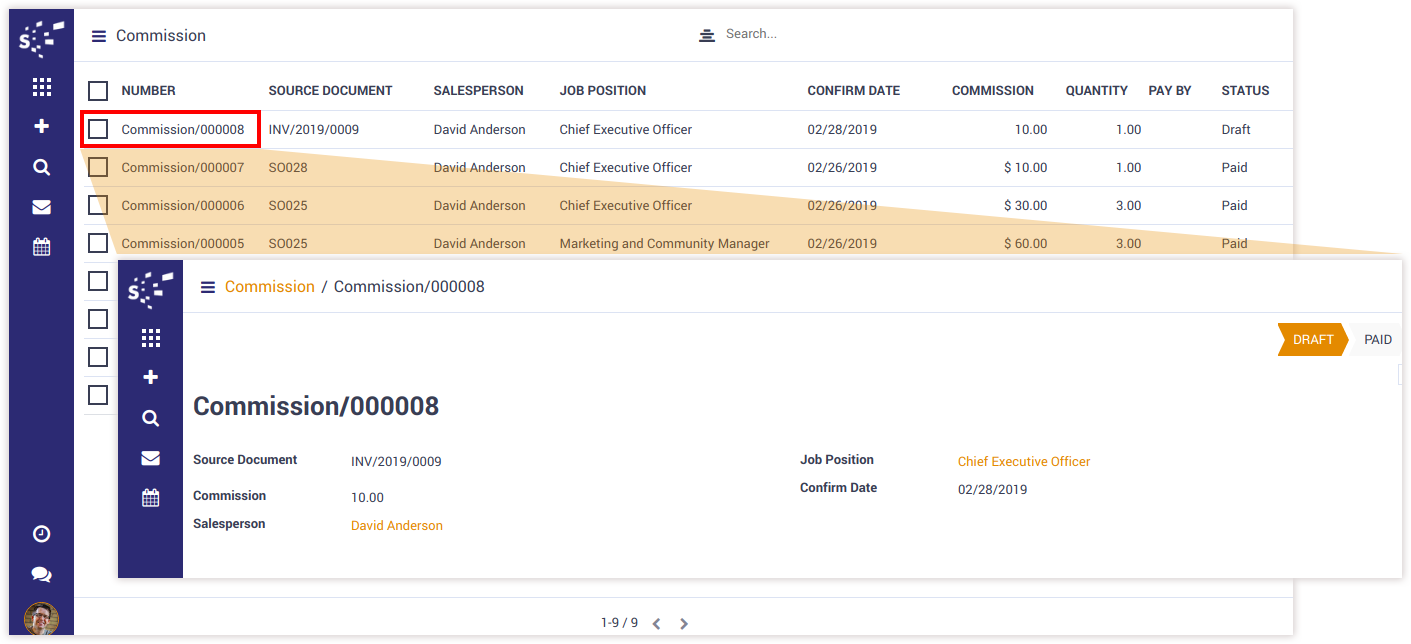The height and width of the screenshot is (644, 1411).
Task: Tick the checkbox for Commission/000006
Action: 98,205
